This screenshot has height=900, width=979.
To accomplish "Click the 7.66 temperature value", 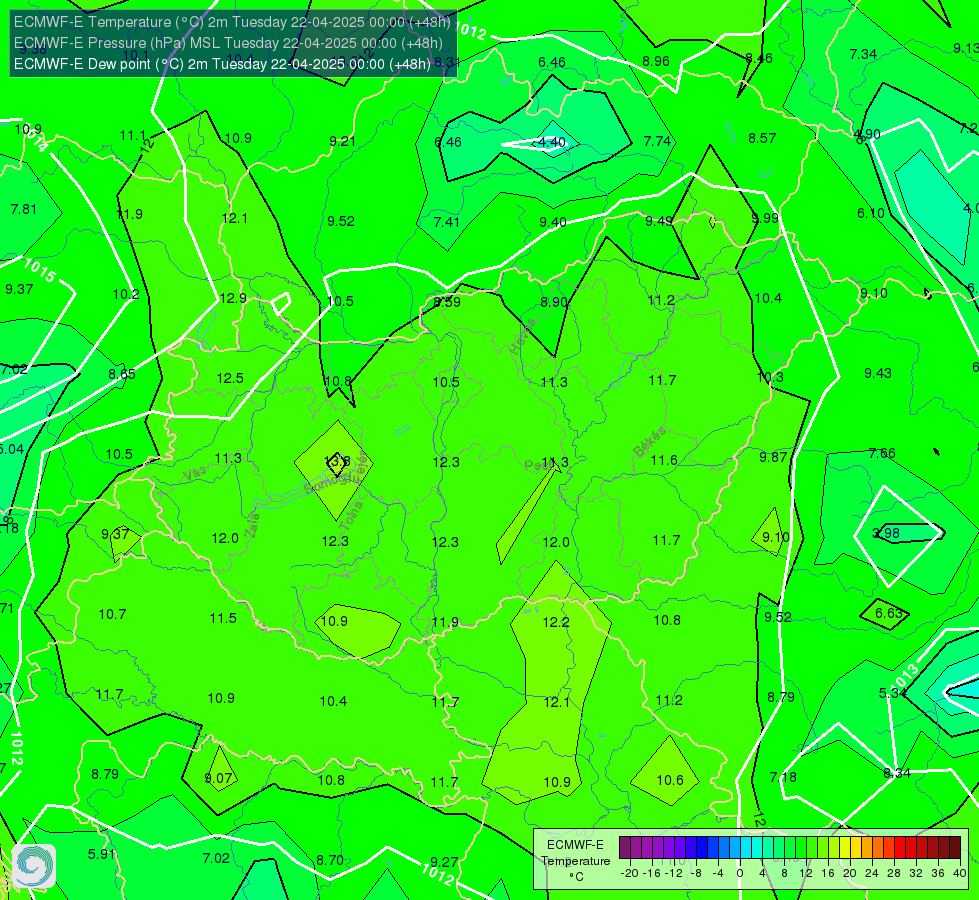I will pyautogui.click(x=882, y=453).
